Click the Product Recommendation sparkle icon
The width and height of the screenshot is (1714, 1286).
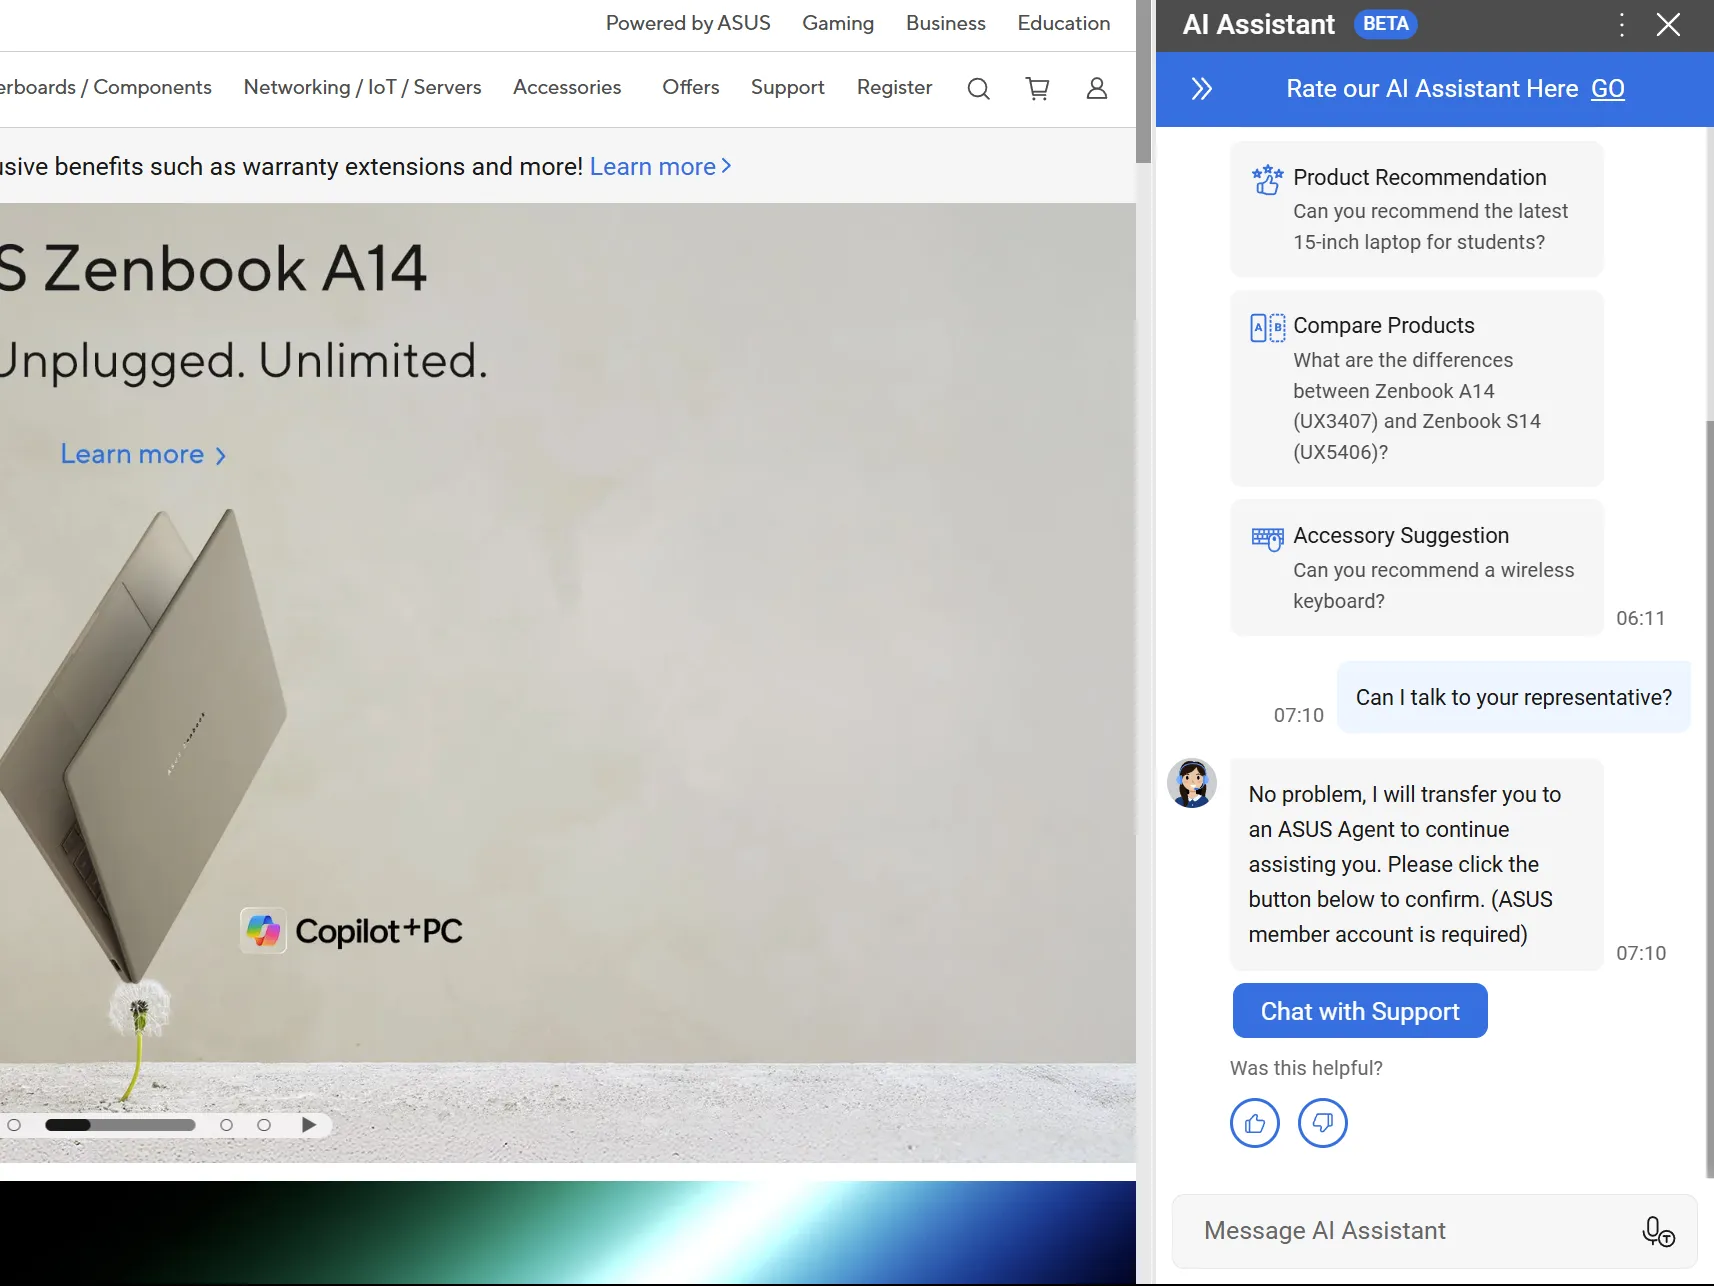click(x=1267, y=179)
